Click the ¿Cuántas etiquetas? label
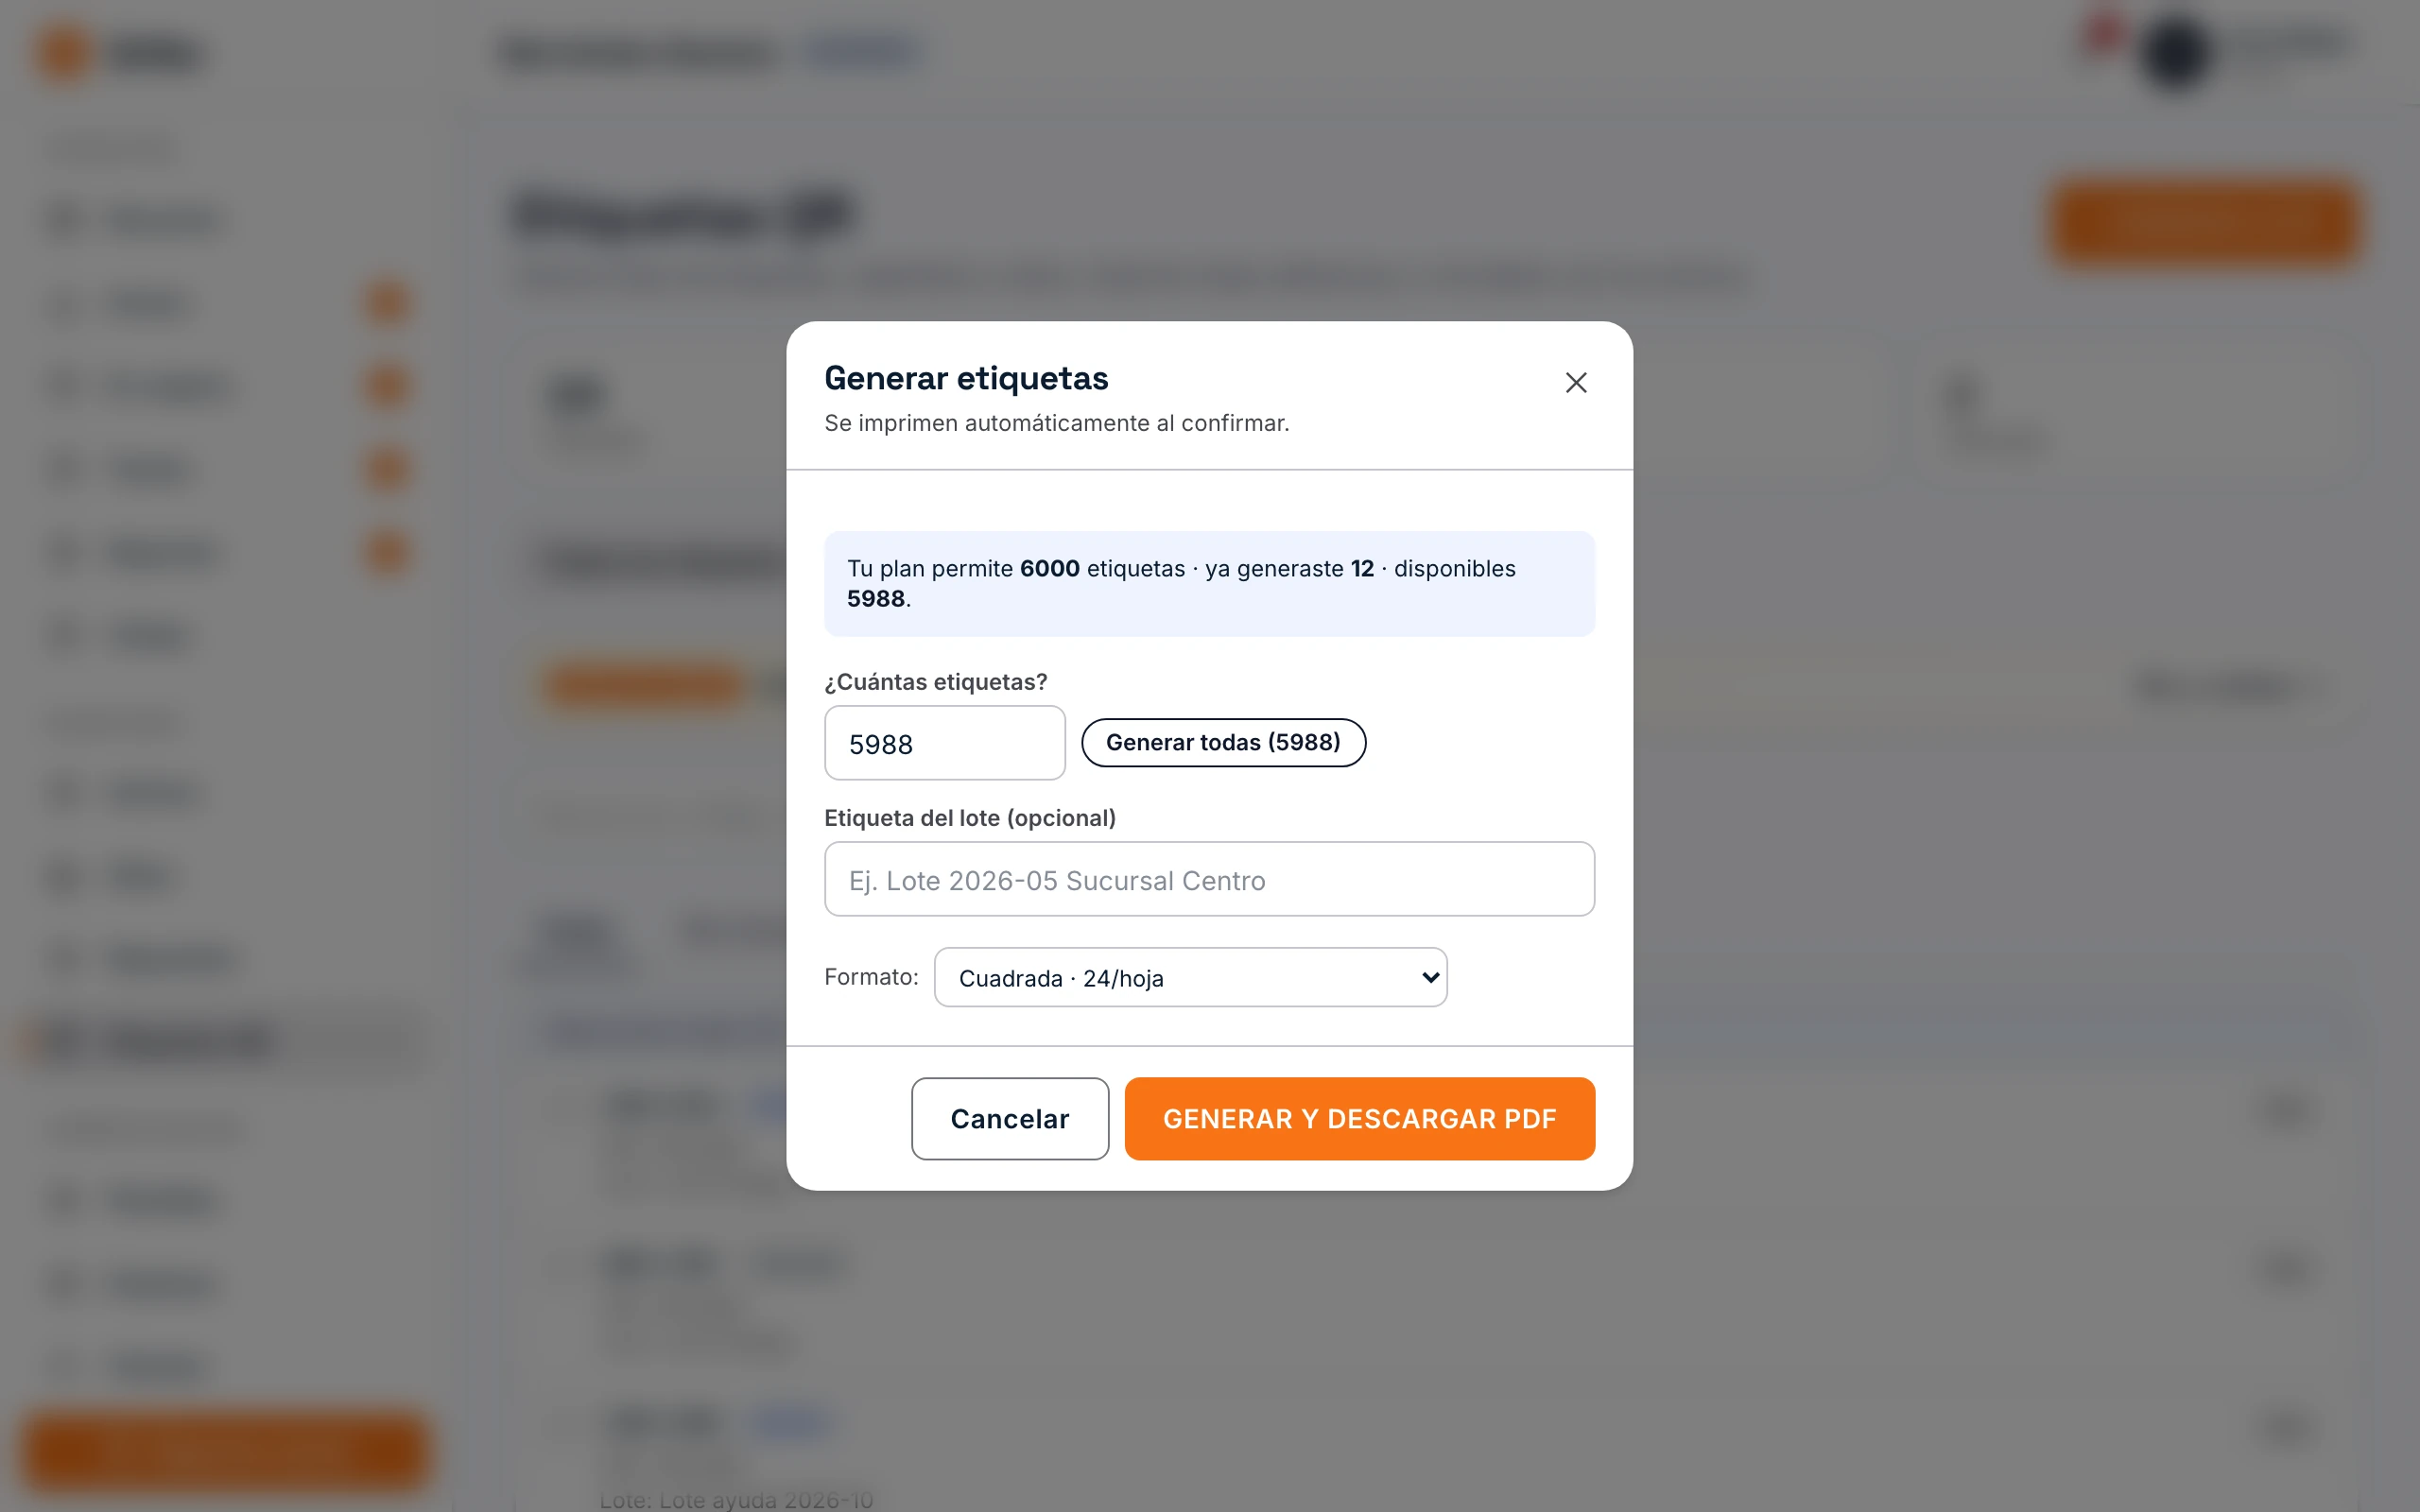Image resolution: width=2420 pixels, height=1512 pixels. point(935,682)
